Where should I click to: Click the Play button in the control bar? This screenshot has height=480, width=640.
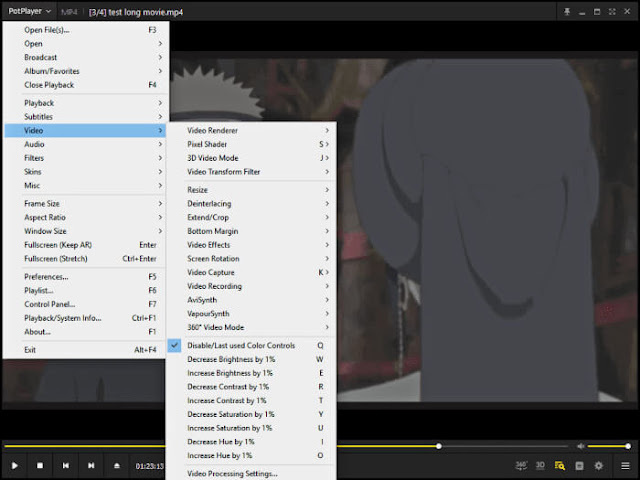click(x=15, y=465)
